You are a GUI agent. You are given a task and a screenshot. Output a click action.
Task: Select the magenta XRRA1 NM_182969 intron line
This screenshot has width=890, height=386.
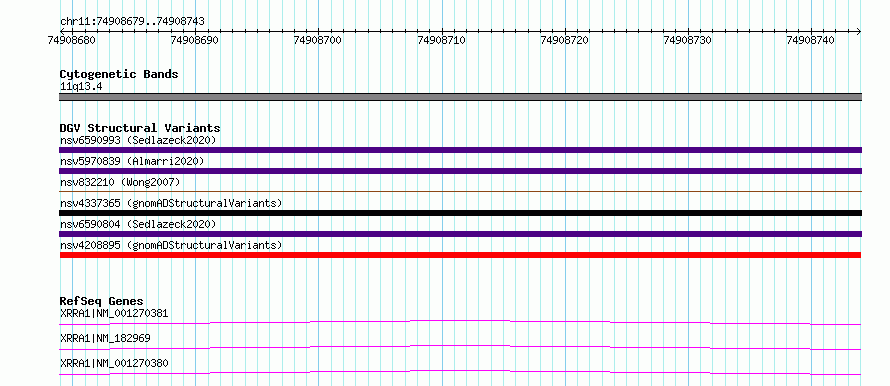pos(460,347)
